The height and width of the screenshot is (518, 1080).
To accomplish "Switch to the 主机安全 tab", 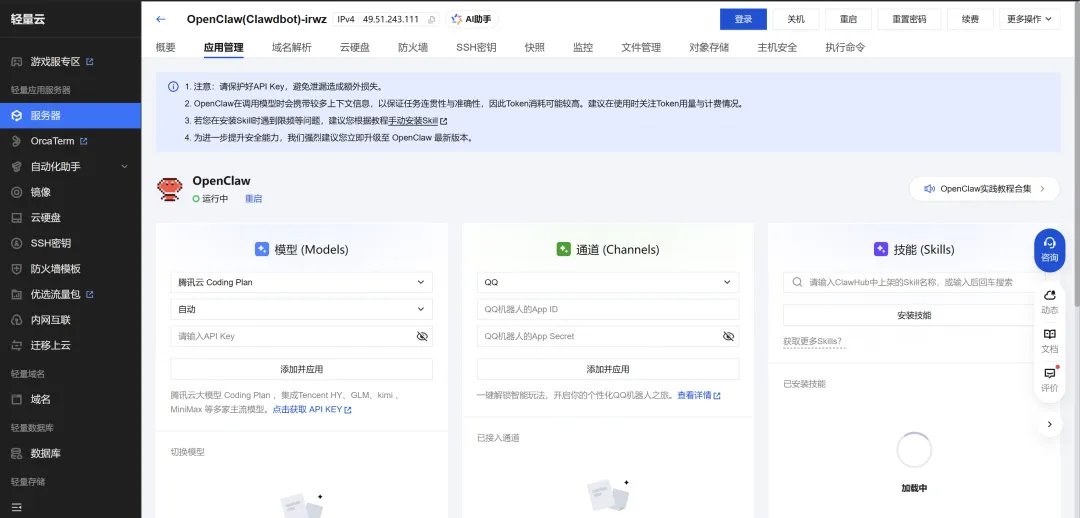I will [x=777, y=48].
